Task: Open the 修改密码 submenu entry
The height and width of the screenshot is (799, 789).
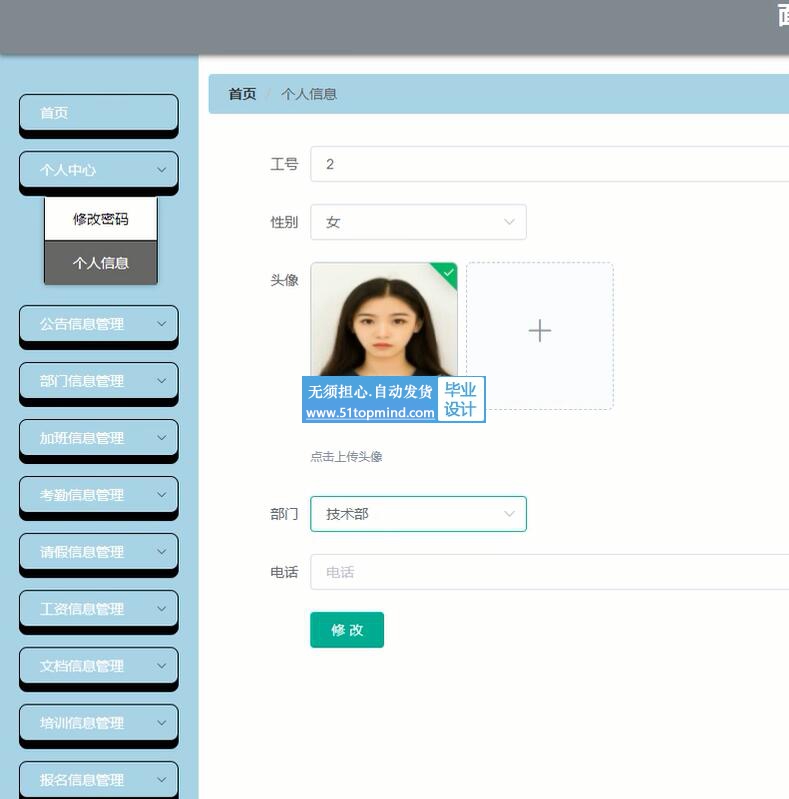Action: pyautogui.click(x=101, y=219)
